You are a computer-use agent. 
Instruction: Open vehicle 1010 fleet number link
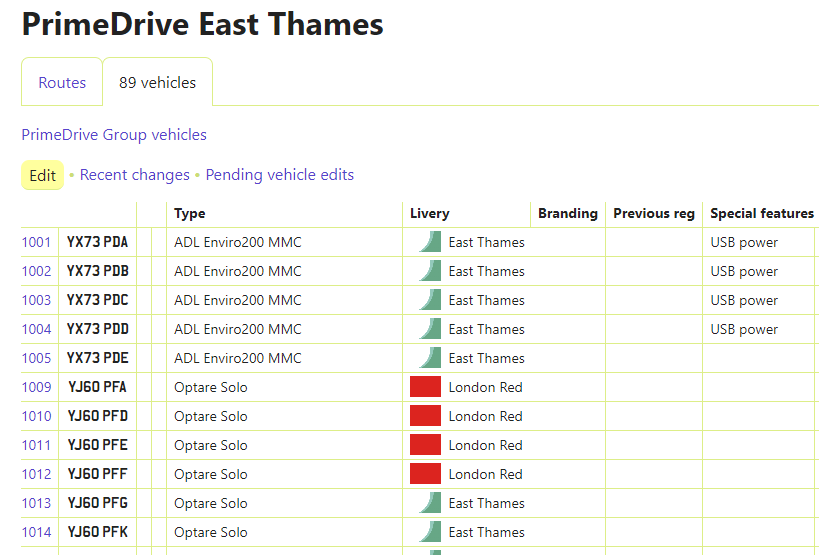point(36,416)
